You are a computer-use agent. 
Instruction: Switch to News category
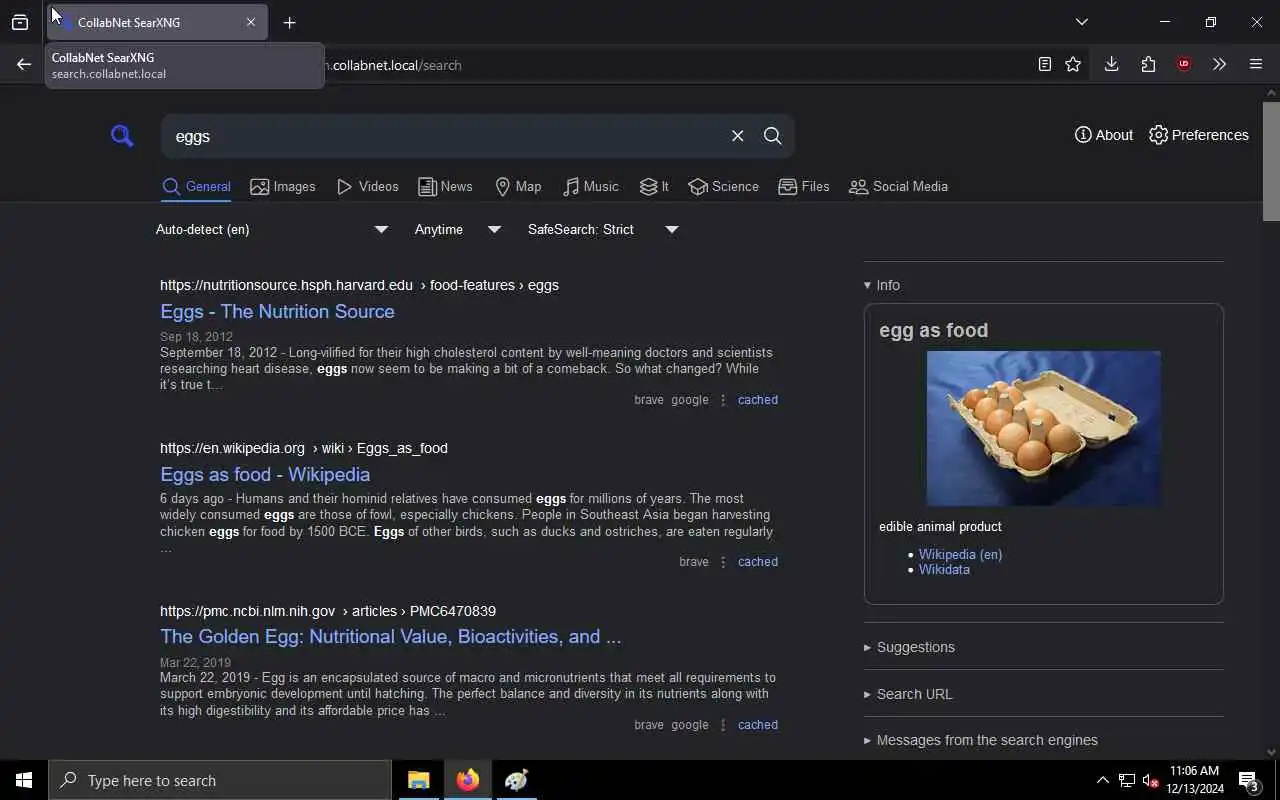(x=445, y=187)
